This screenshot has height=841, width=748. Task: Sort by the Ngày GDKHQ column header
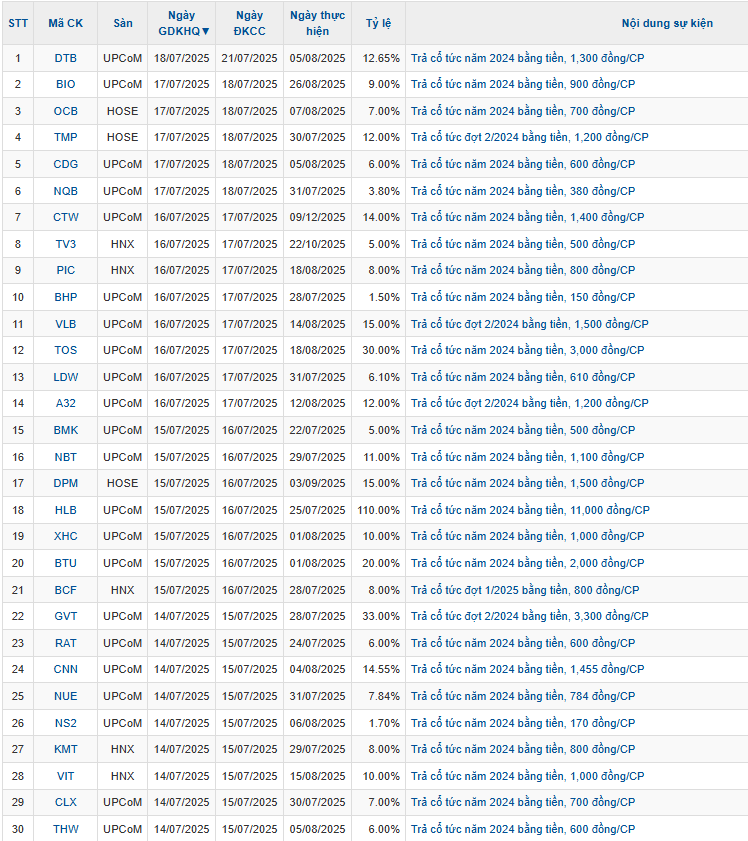coord(182,23)
